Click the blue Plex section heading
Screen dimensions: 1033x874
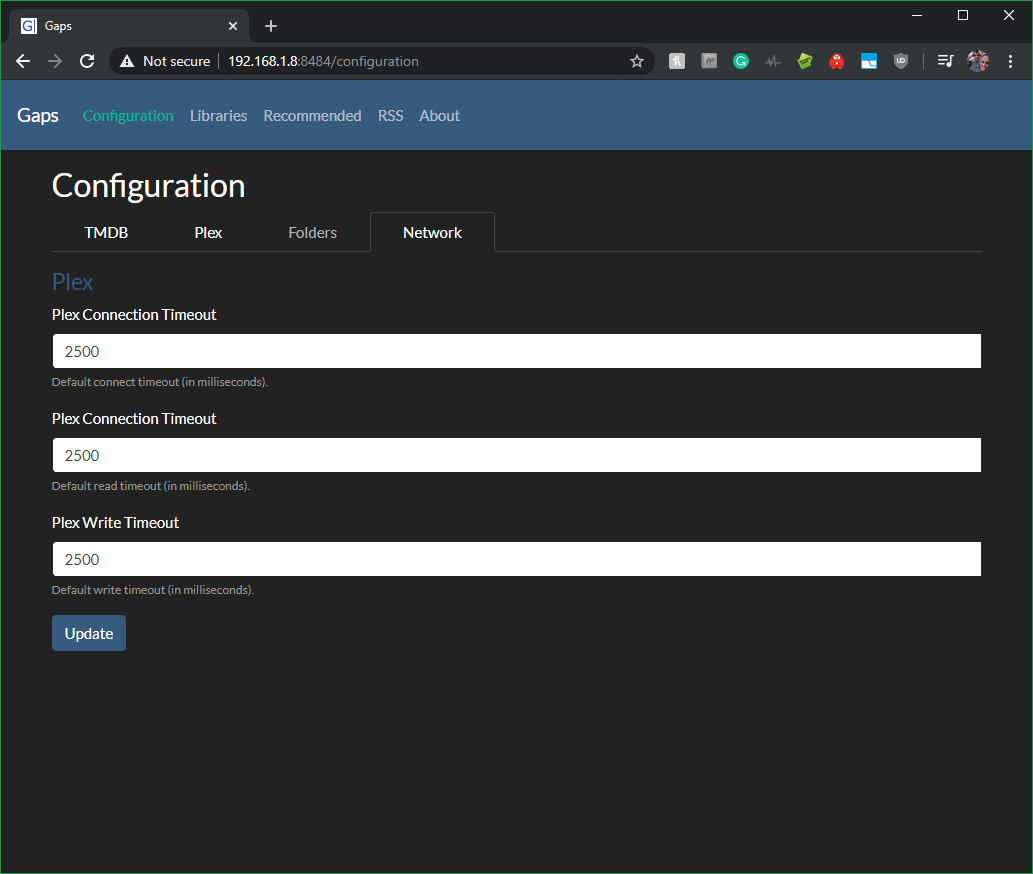[x=72, y=282]
